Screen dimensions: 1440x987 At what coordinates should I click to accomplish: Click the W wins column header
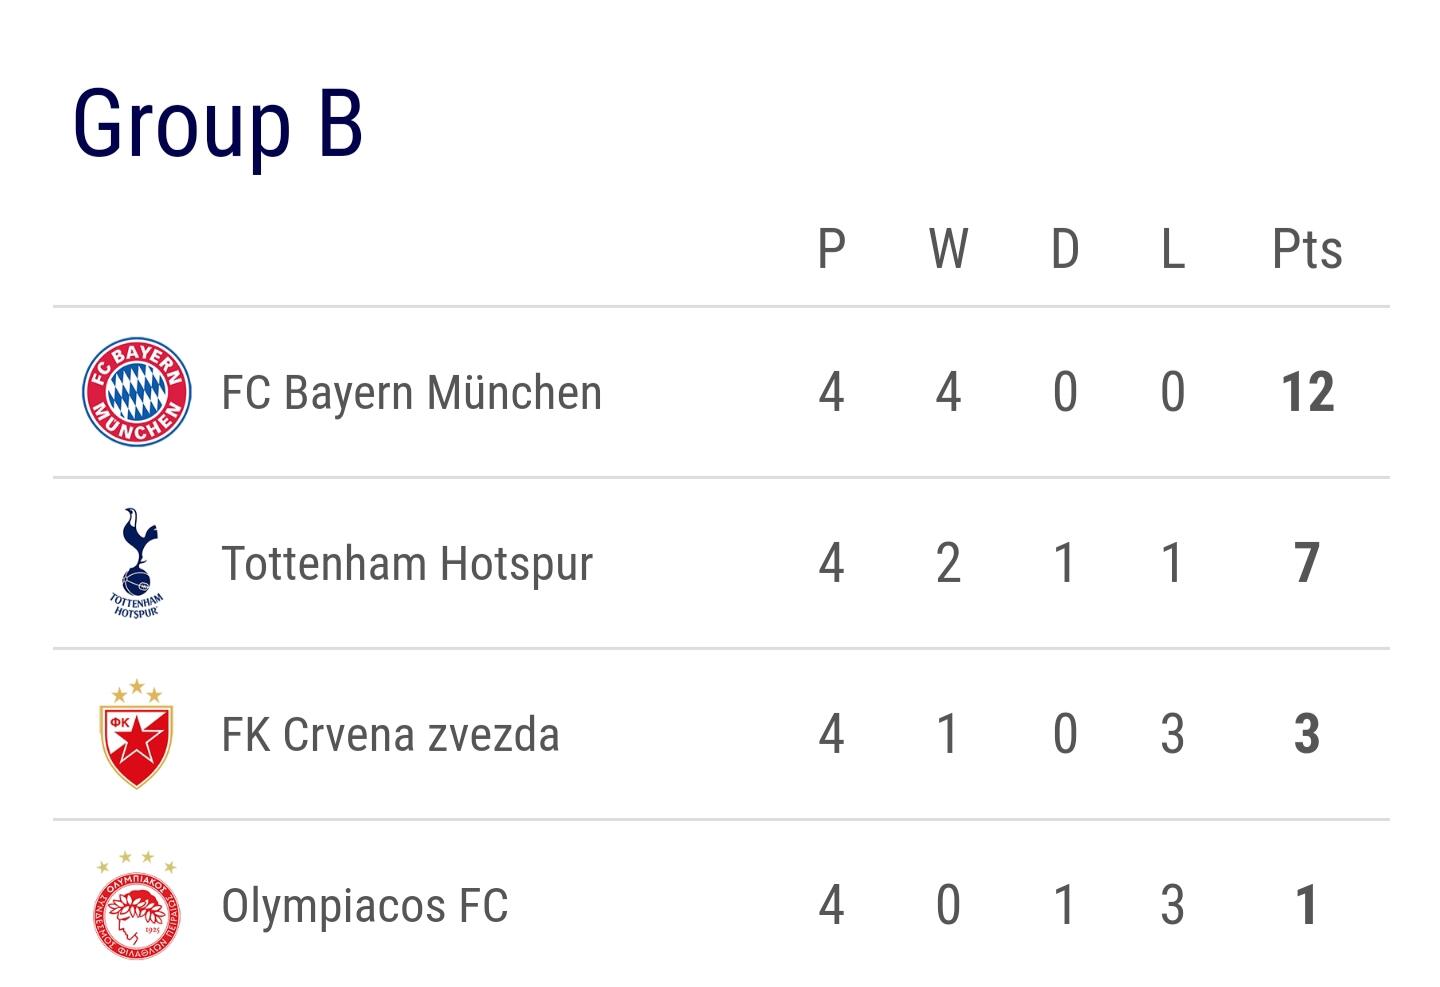pos(948,249)
